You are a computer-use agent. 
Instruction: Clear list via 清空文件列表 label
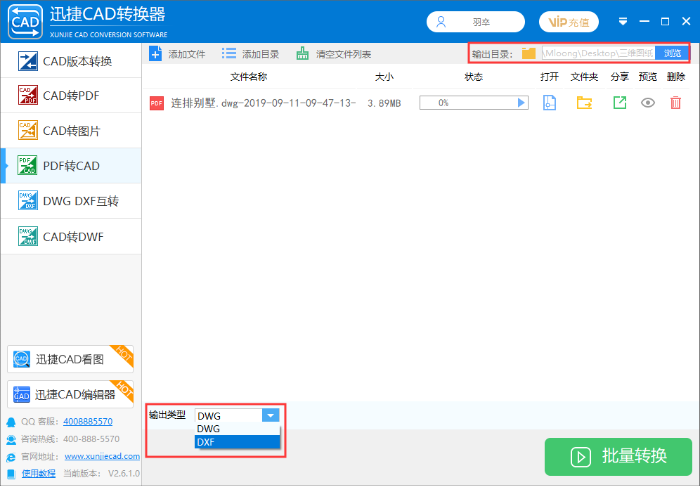tap(343, 54)
